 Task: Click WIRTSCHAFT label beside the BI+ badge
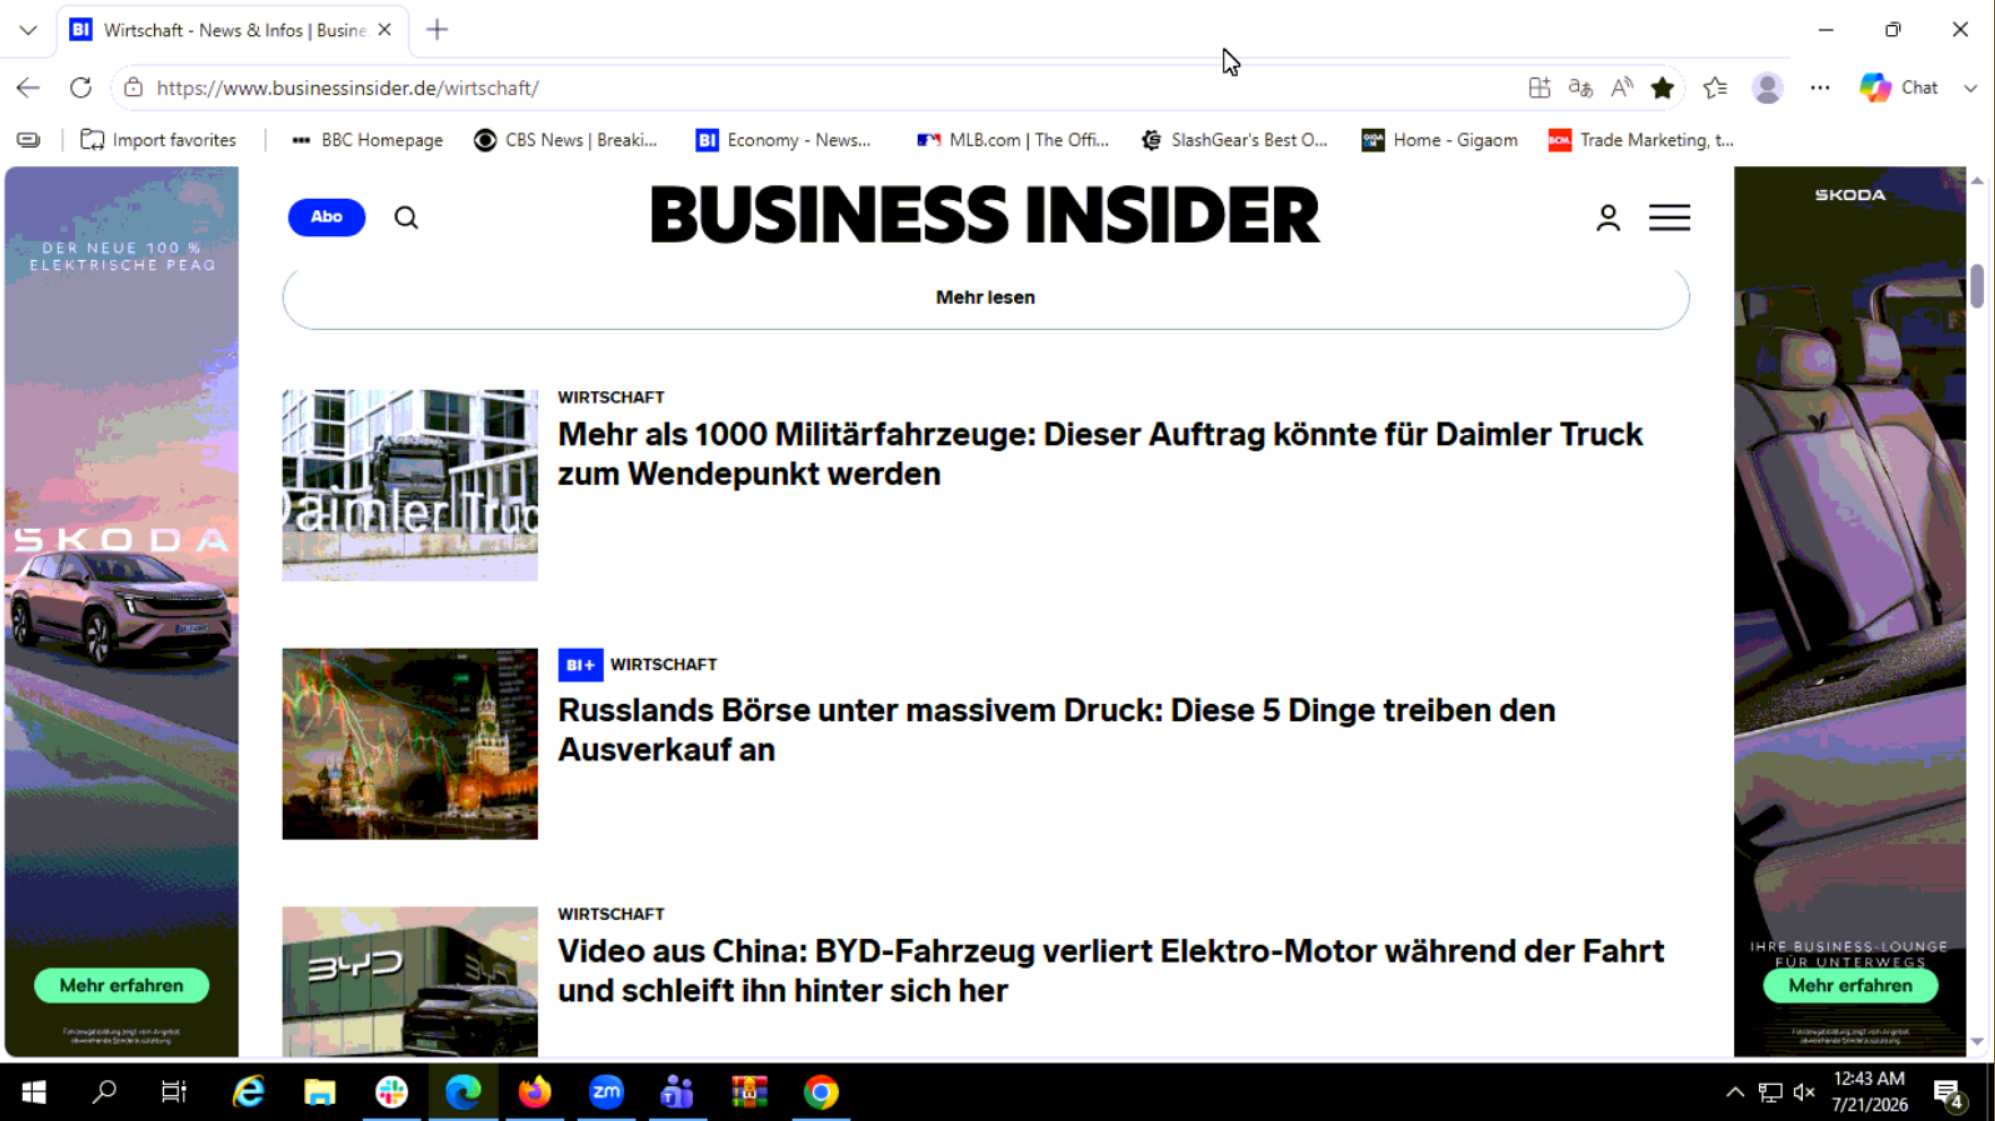(664, 665)
